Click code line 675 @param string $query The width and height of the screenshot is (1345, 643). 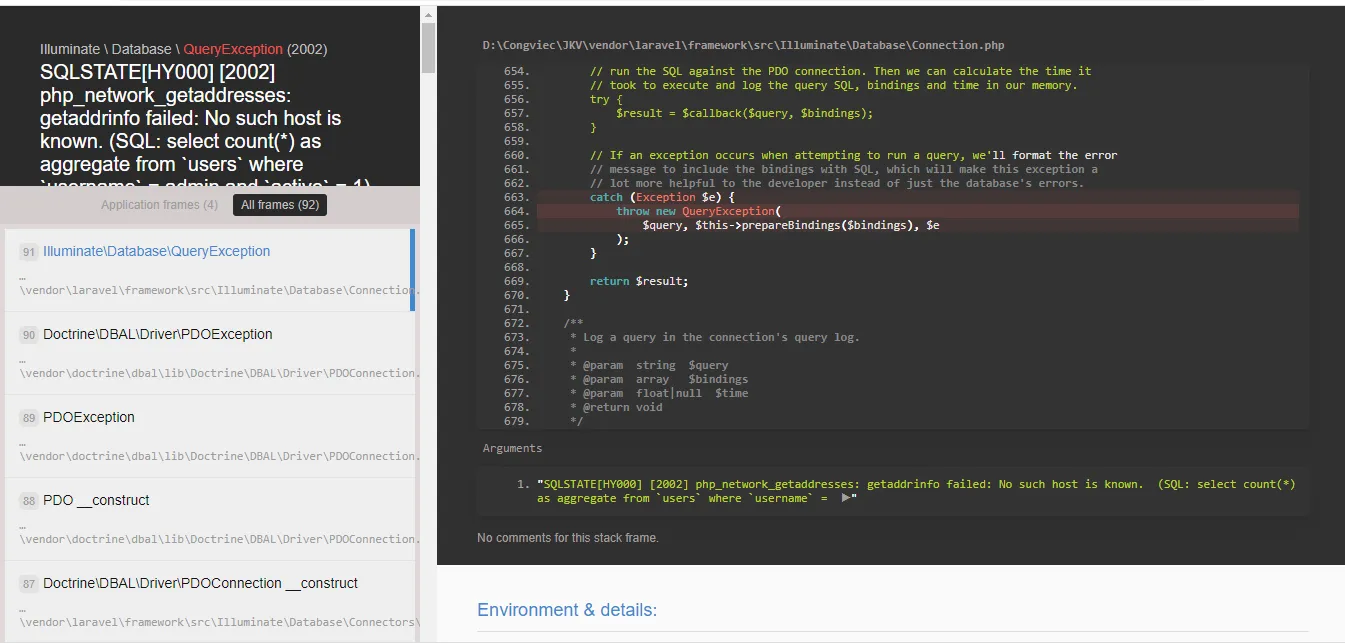[649, 365]
